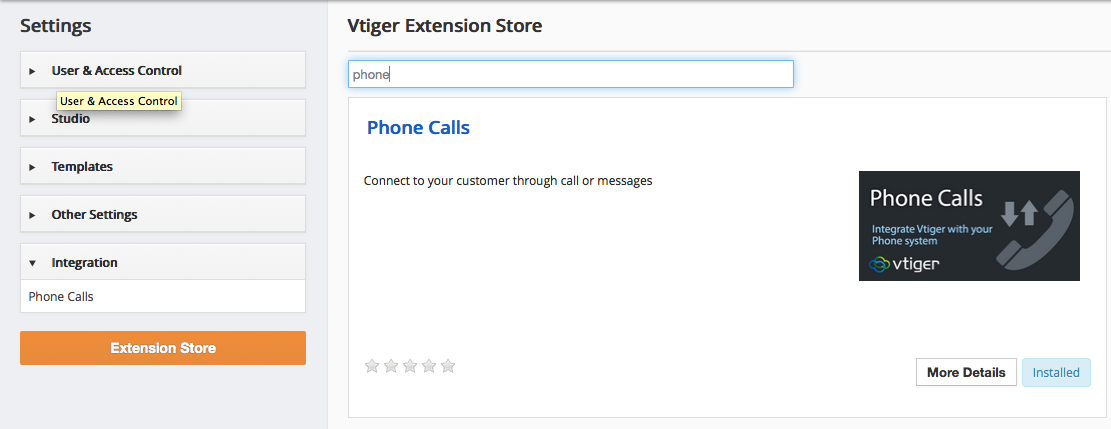Click the Phone Calls banner thumbnail

969,225
